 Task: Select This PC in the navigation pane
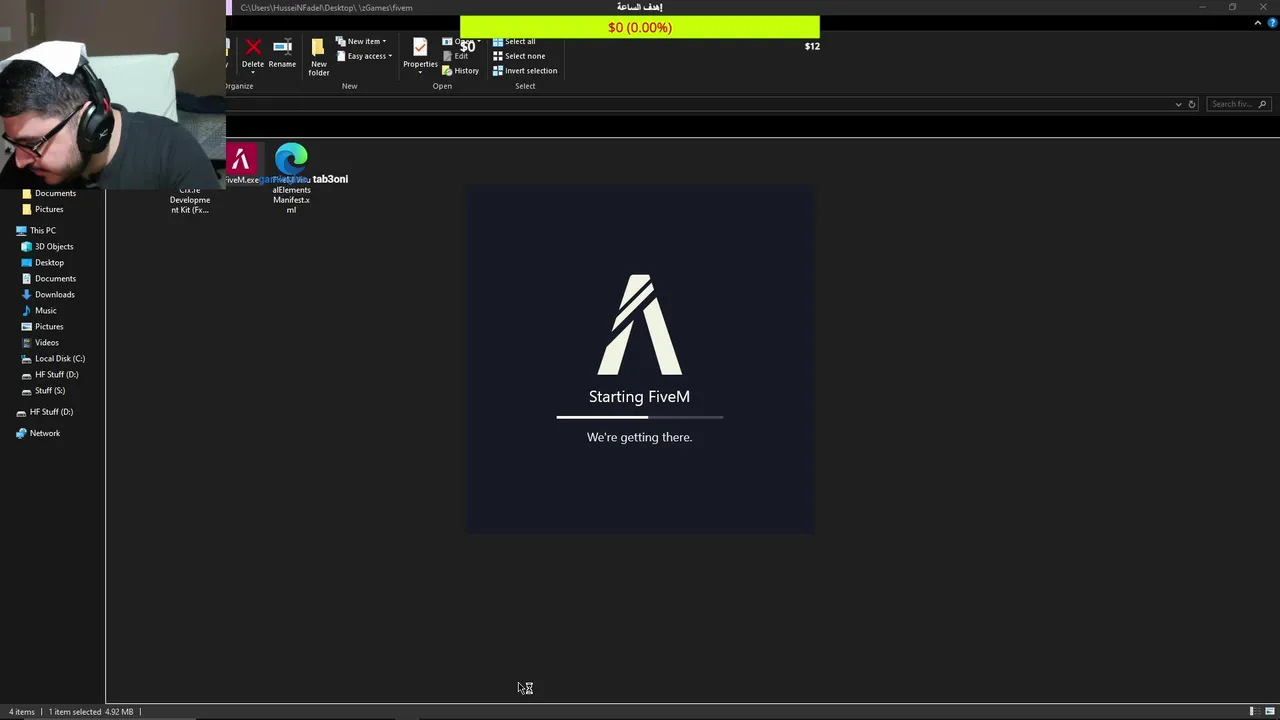click(x=36, y=230)
